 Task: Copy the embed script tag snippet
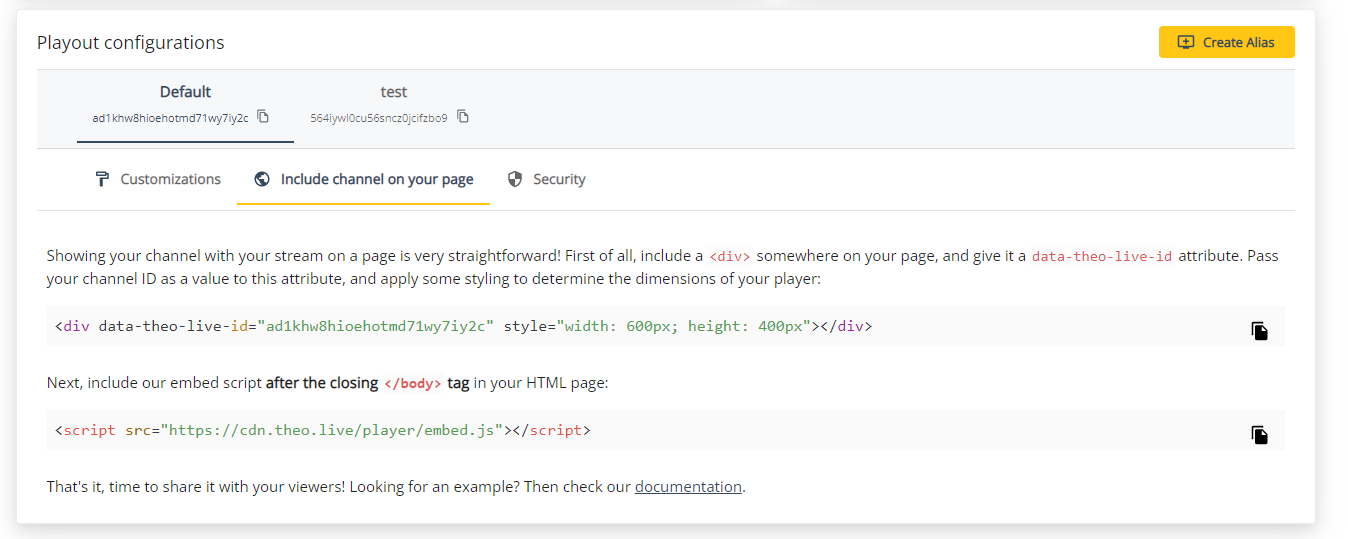pyautogui.click(x=1259, y=435)
